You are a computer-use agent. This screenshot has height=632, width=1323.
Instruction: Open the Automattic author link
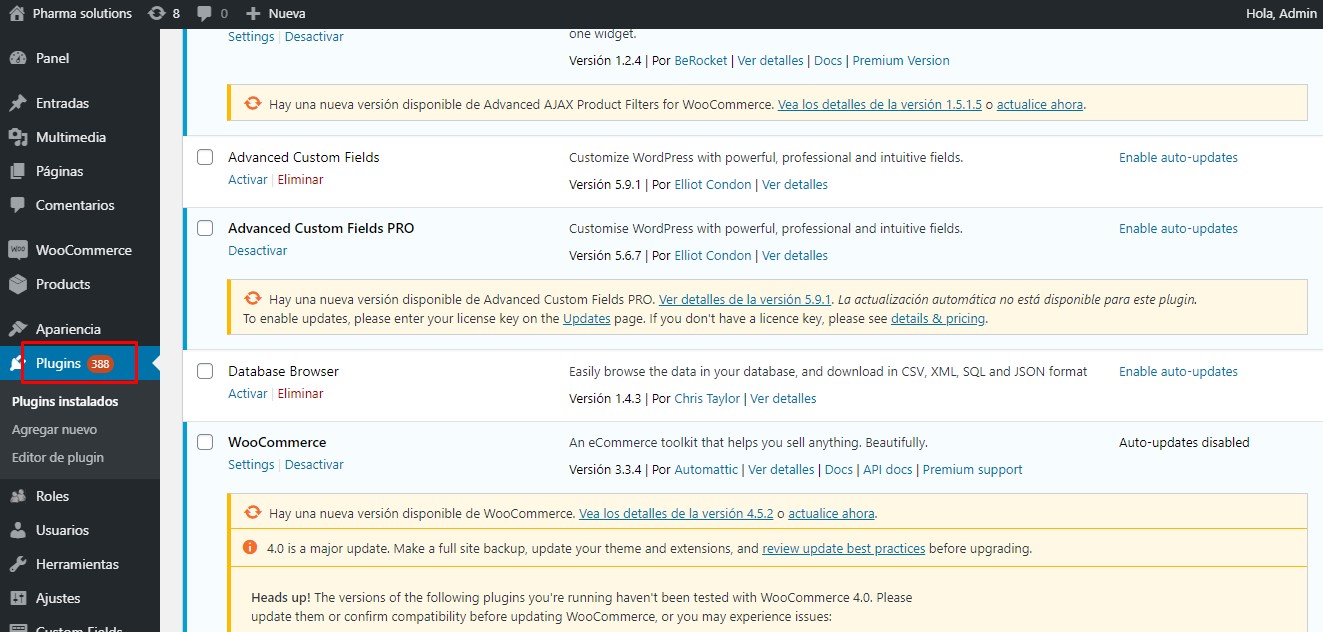[x=706, y=470]
